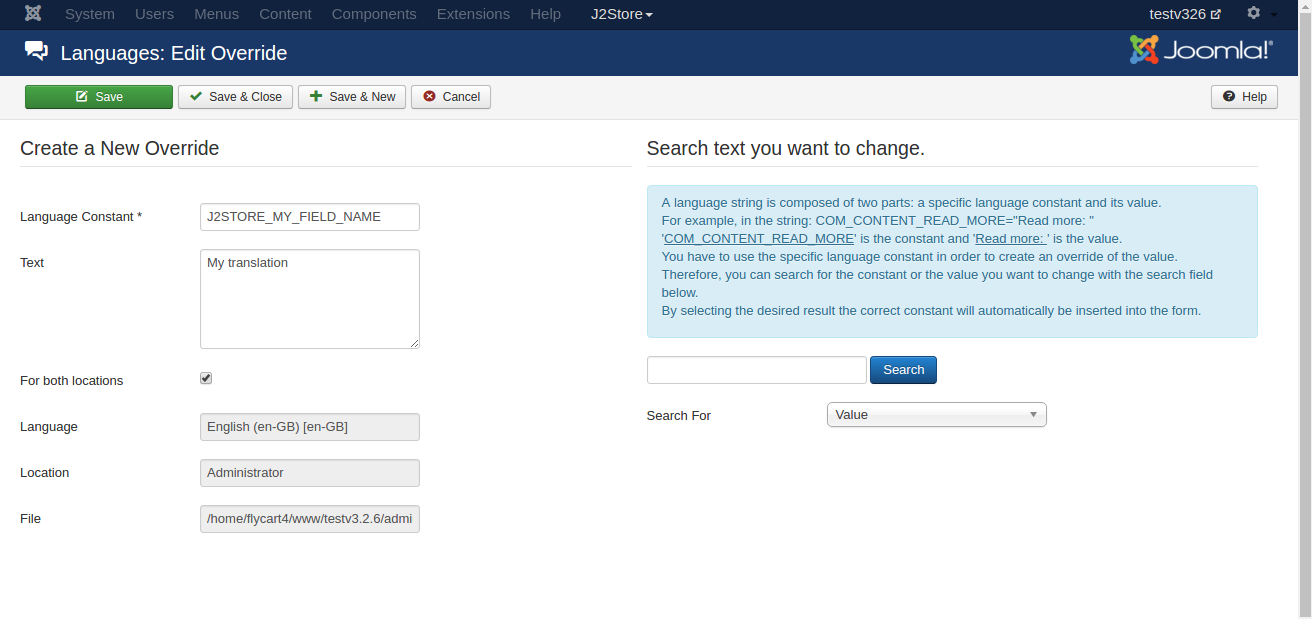Expand the Search For dropdown showing Value
Screen dimensions: 1312x619
click(x=936, y=415)
